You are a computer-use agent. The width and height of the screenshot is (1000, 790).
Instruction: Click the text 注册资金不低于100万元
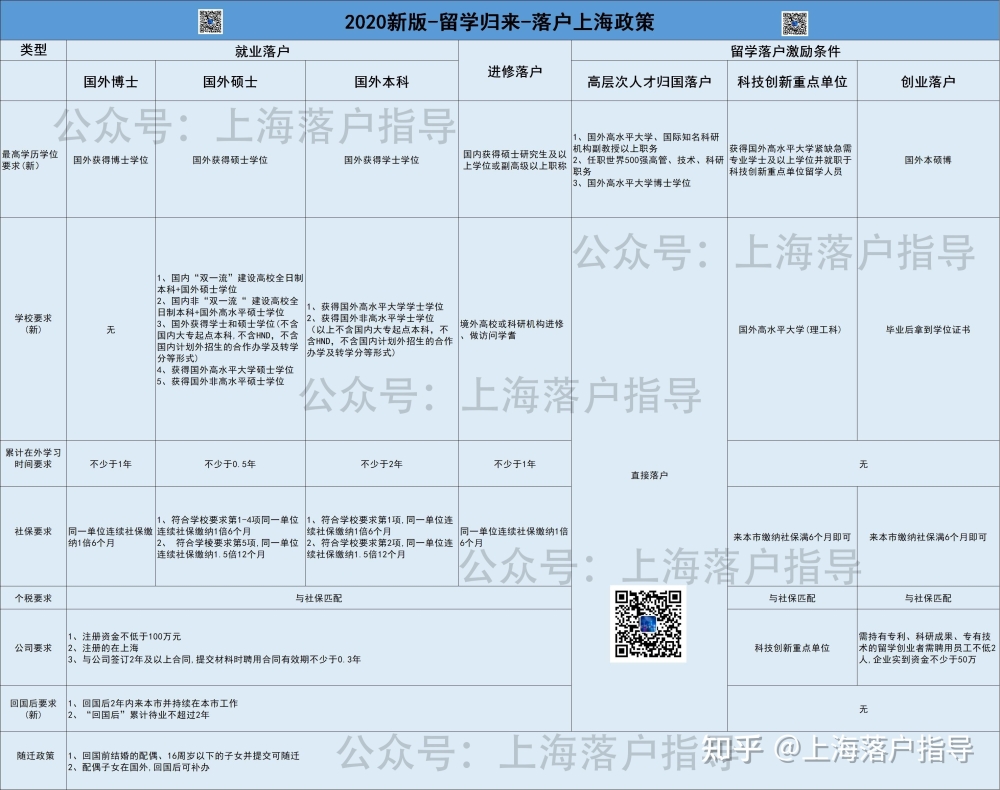131,636
